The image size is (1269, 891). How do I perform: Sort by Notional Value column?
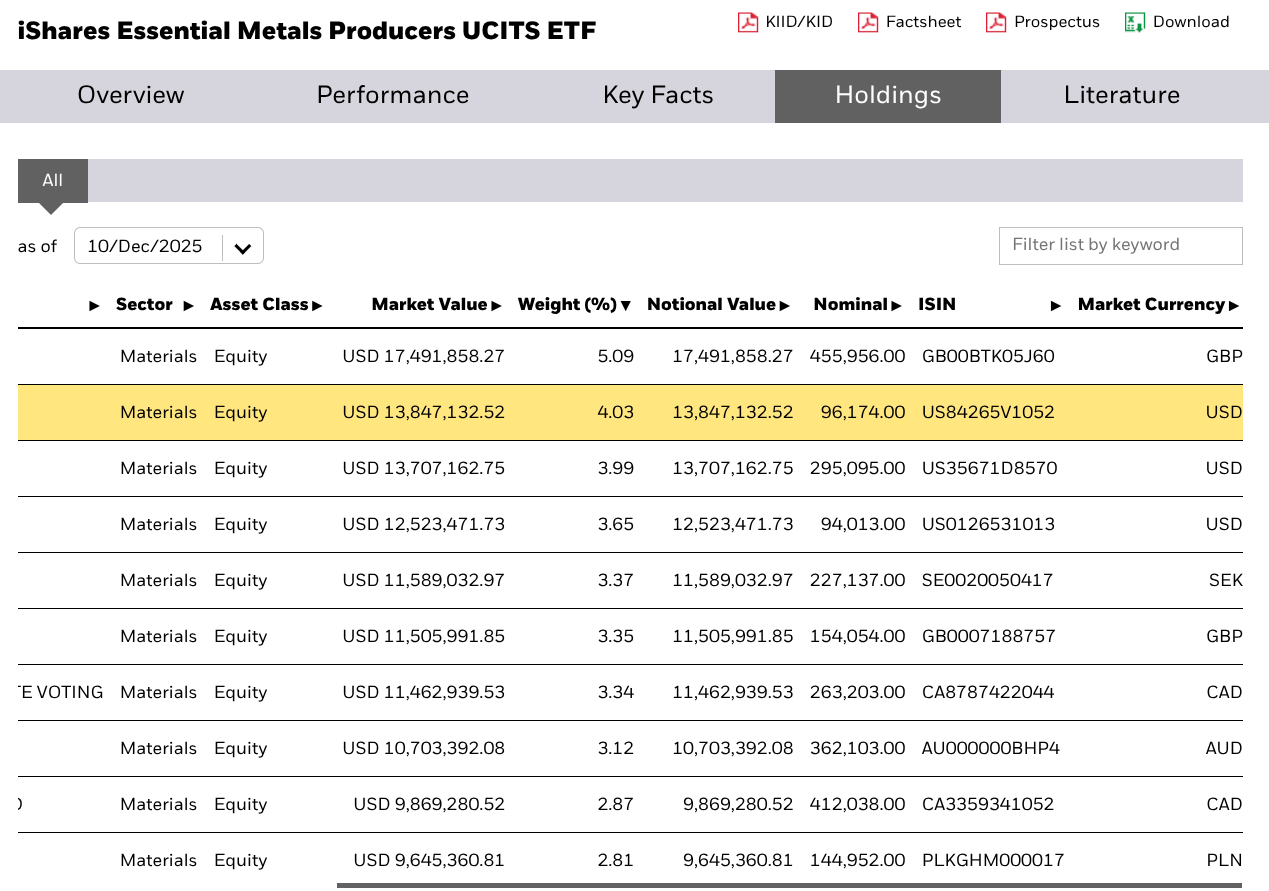719,305
